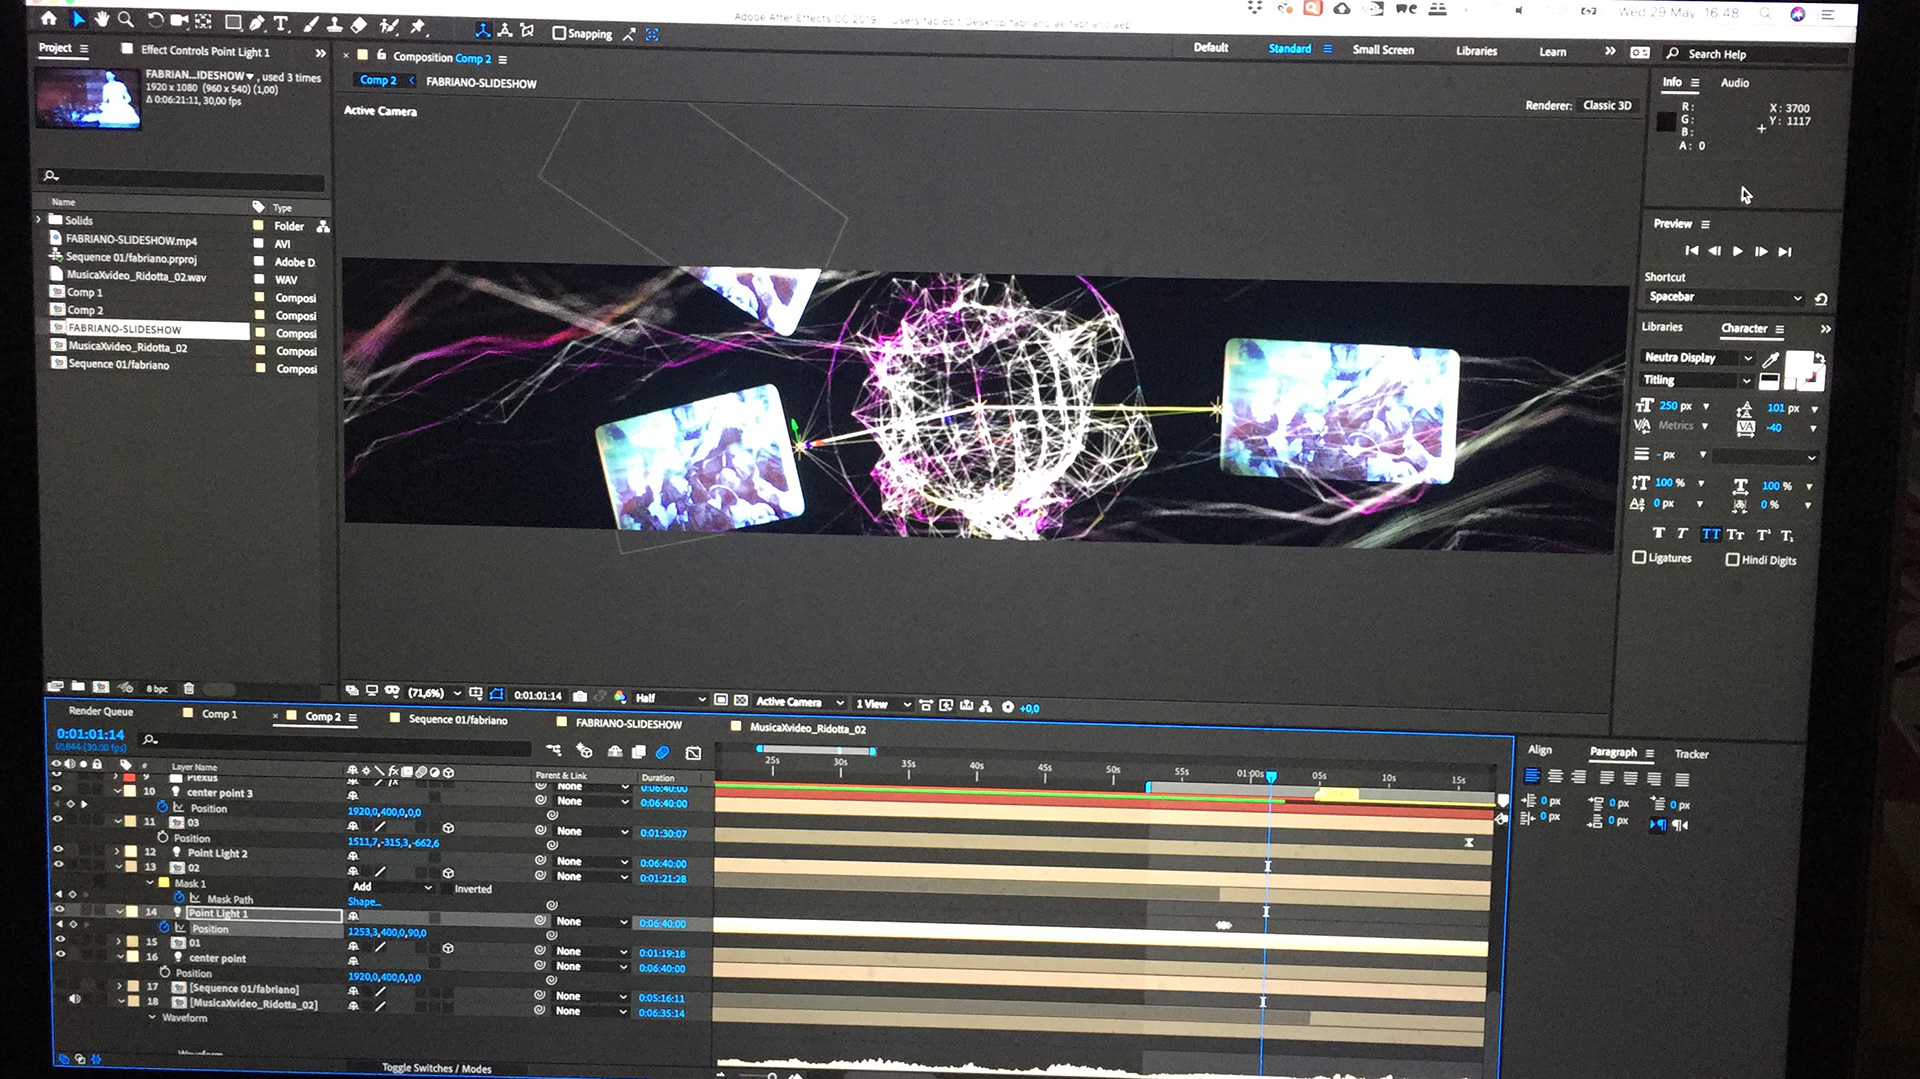1920x1079 pixels.
Task: Open the Neutra Display font family dropdown
Action: tap(1698, 357)
